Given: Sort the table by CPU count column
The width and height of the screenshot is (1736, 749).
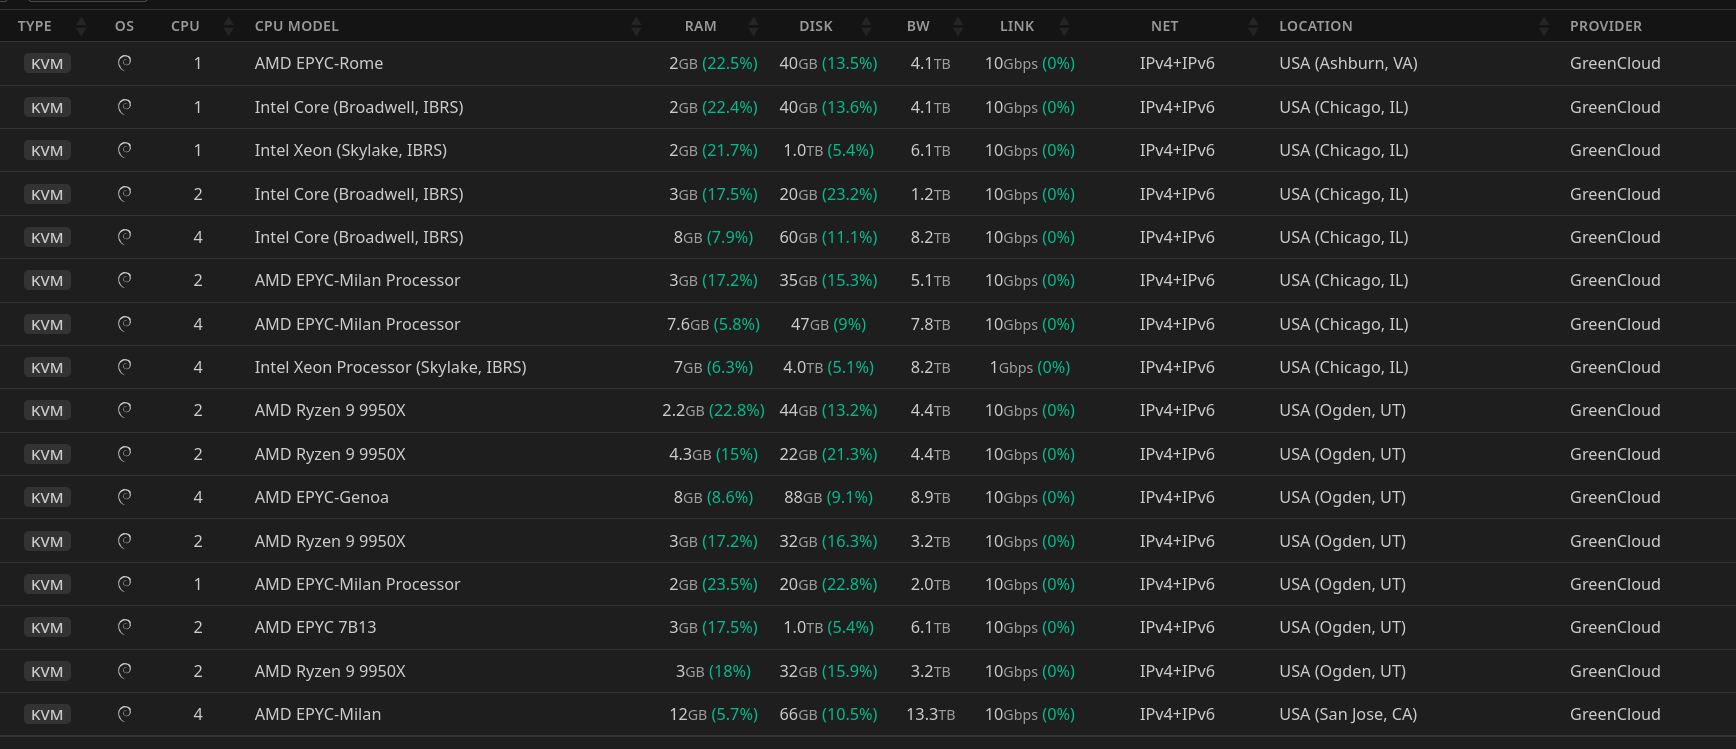Looking at the screenshot, I should [229, 26].
